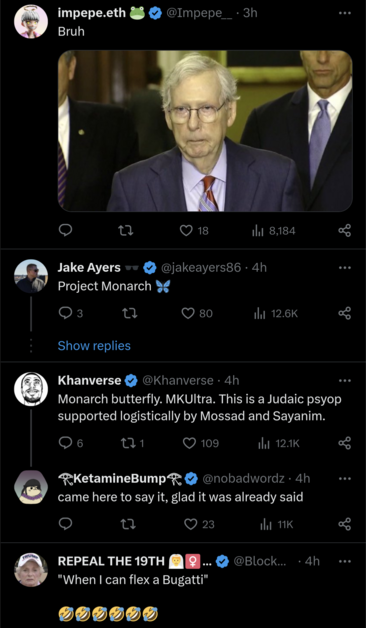Repost the impepe.eth "Bruh" tweet
This screenshot has height=628, width=366.
tap(129, 231)
